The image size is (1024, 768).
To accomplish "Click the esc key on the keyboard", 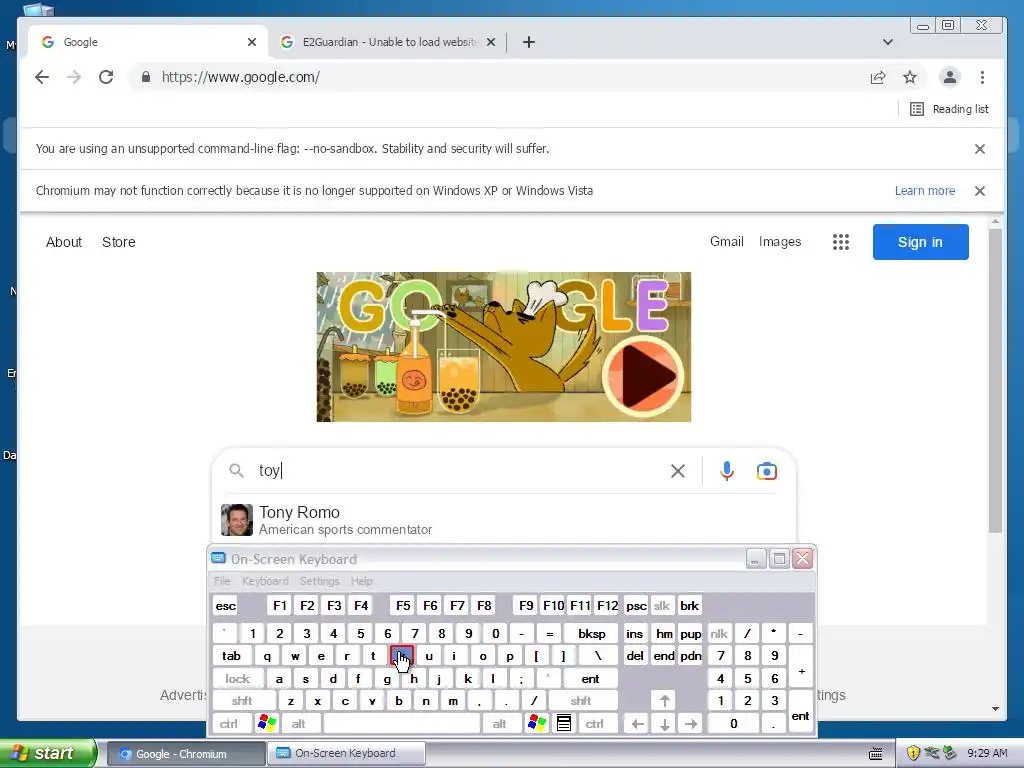I will (225, 606).
